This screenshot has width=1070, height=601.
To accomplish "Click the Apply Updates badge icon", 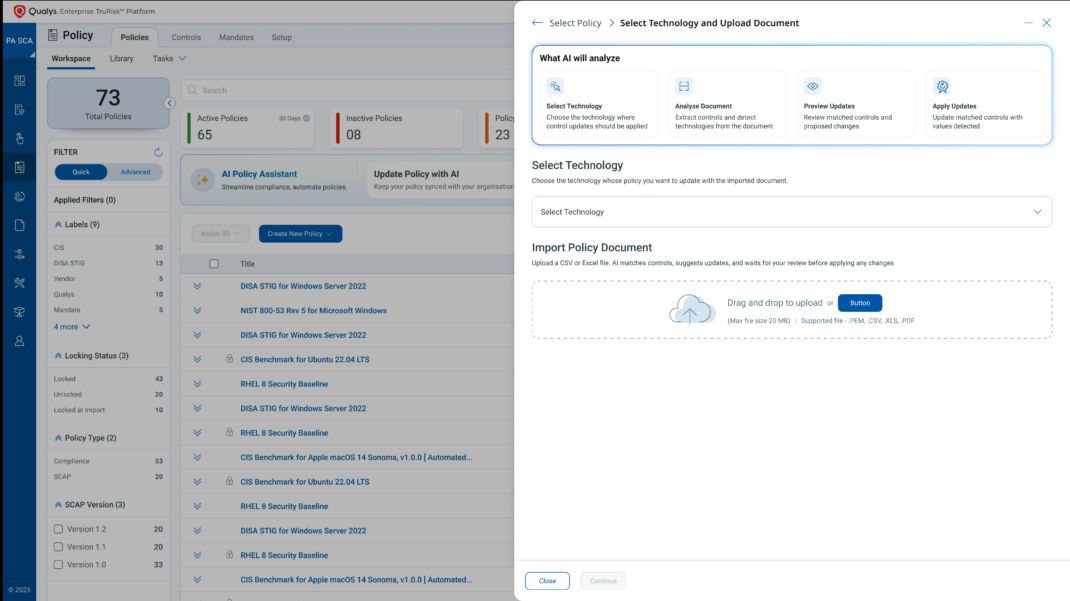I will point(942,86).
